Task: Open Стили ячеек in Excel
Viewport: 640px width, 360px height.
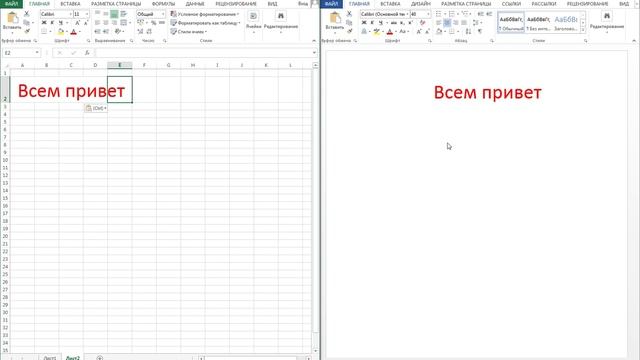Action: click(189, 31)
